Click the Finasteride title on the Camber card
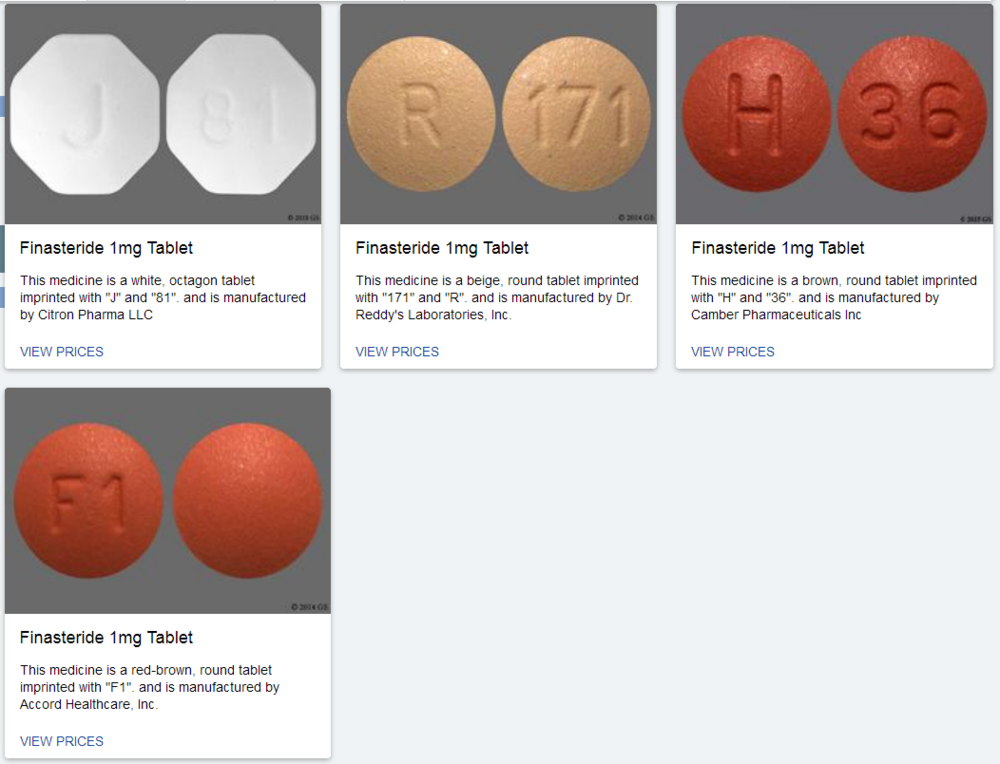Screen dimensions: 1000x764 [x=778, y=248]
